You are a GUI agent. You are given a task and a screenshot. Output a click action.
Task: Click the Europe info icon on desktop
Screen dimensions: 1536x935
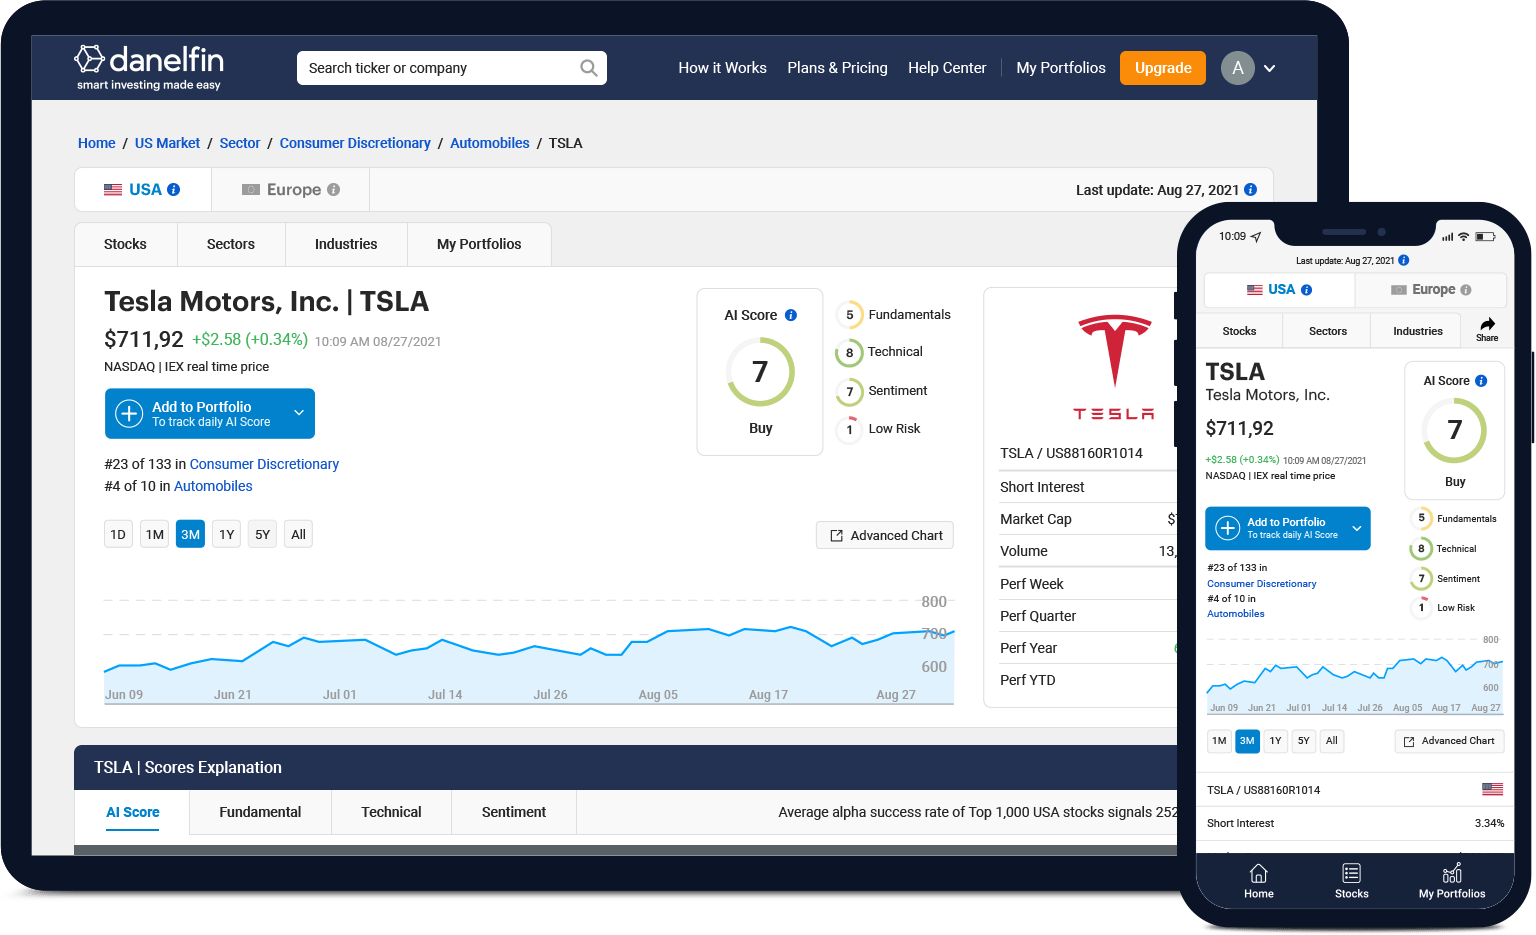tap(334, 190)
